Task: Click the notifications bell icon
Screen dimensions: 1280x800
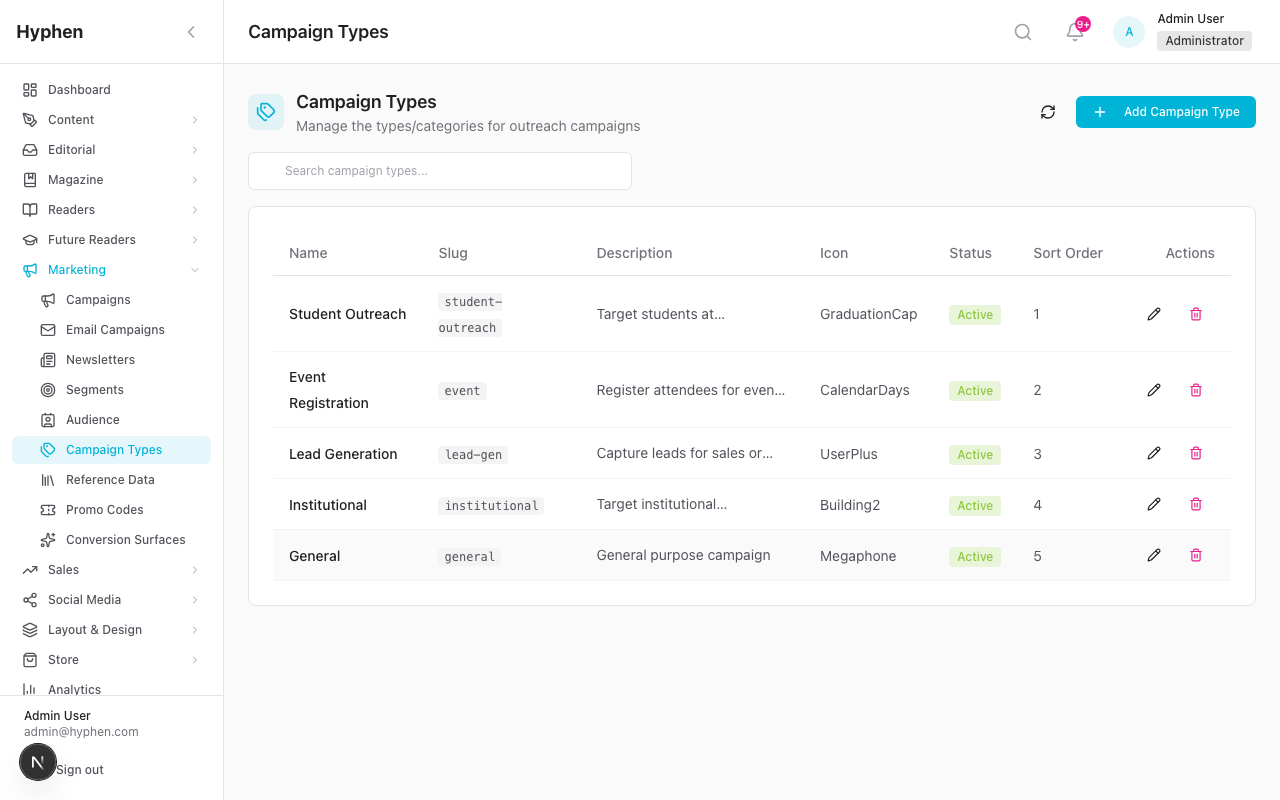Action: [1073, 32]
